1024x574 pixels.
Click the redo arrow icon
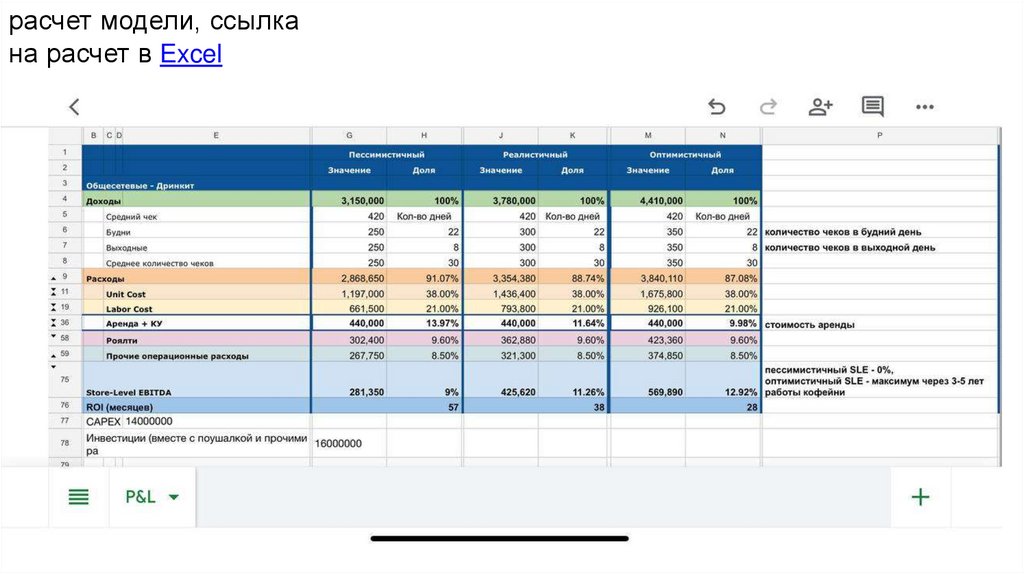769,106
